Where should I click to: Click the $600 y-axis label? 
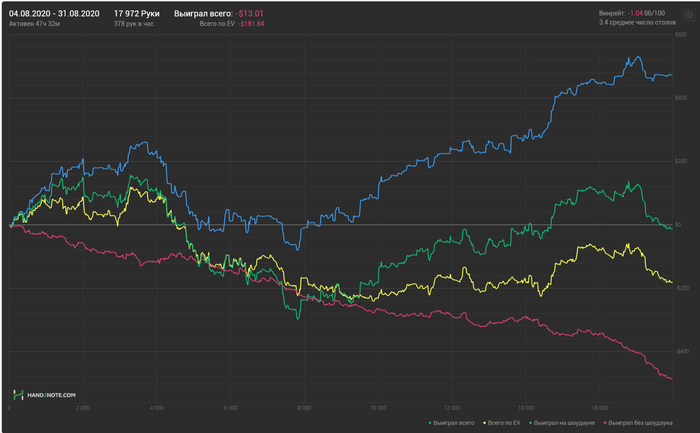click(x=681, y=35)
